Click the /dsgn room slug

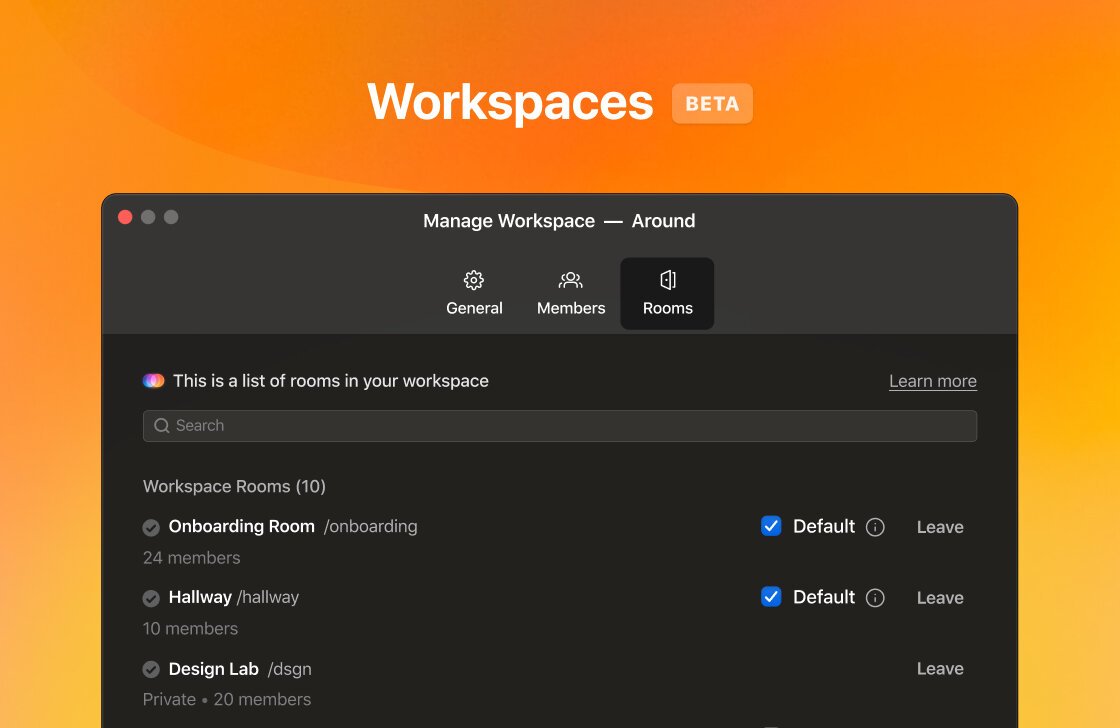point(289,669)
